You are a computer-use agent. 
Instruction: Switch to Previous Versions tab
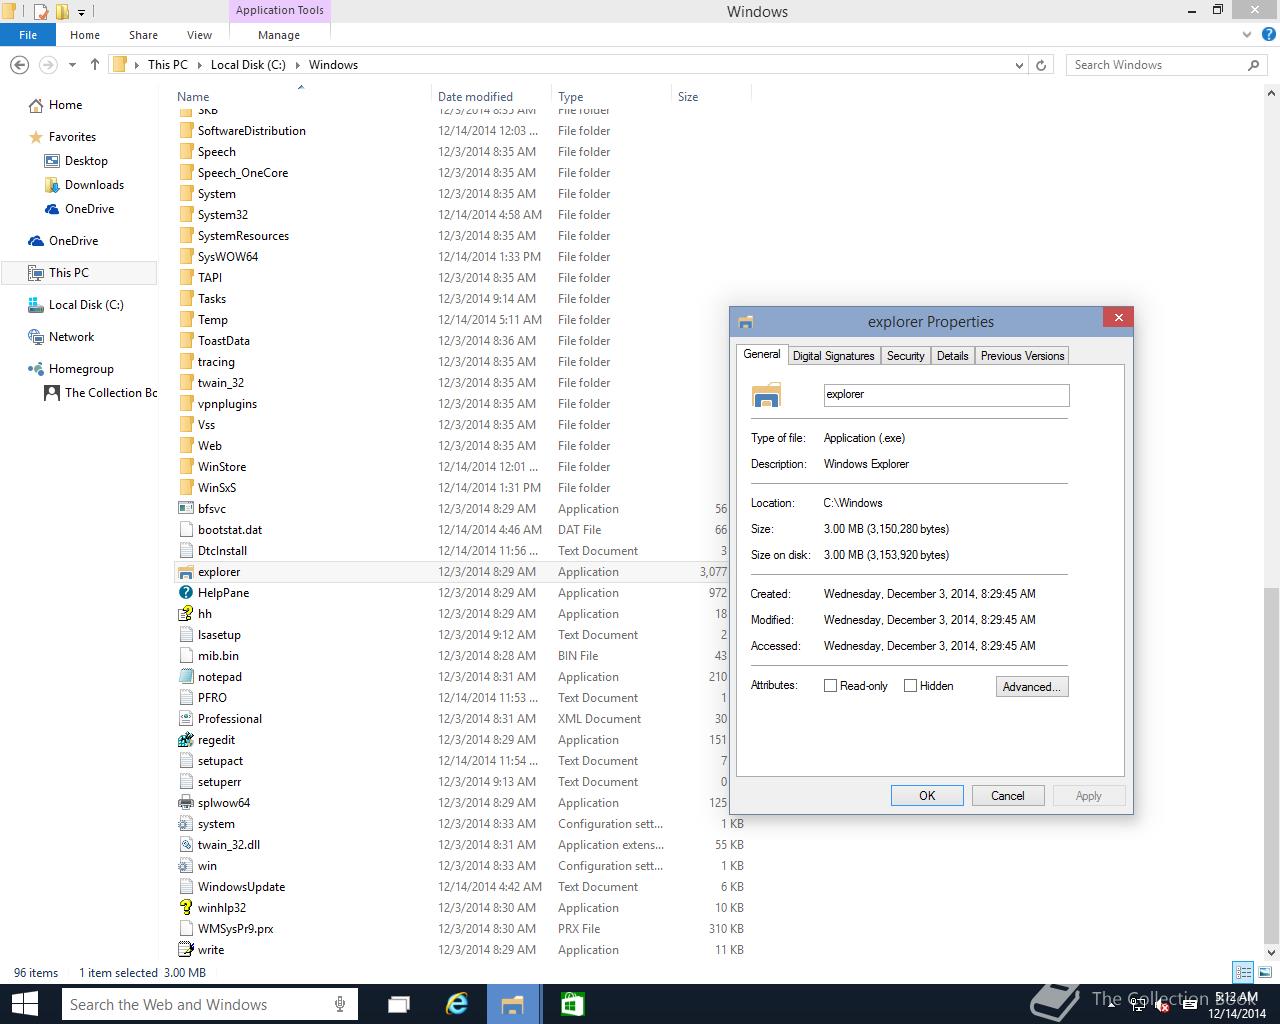(1022, 356)
